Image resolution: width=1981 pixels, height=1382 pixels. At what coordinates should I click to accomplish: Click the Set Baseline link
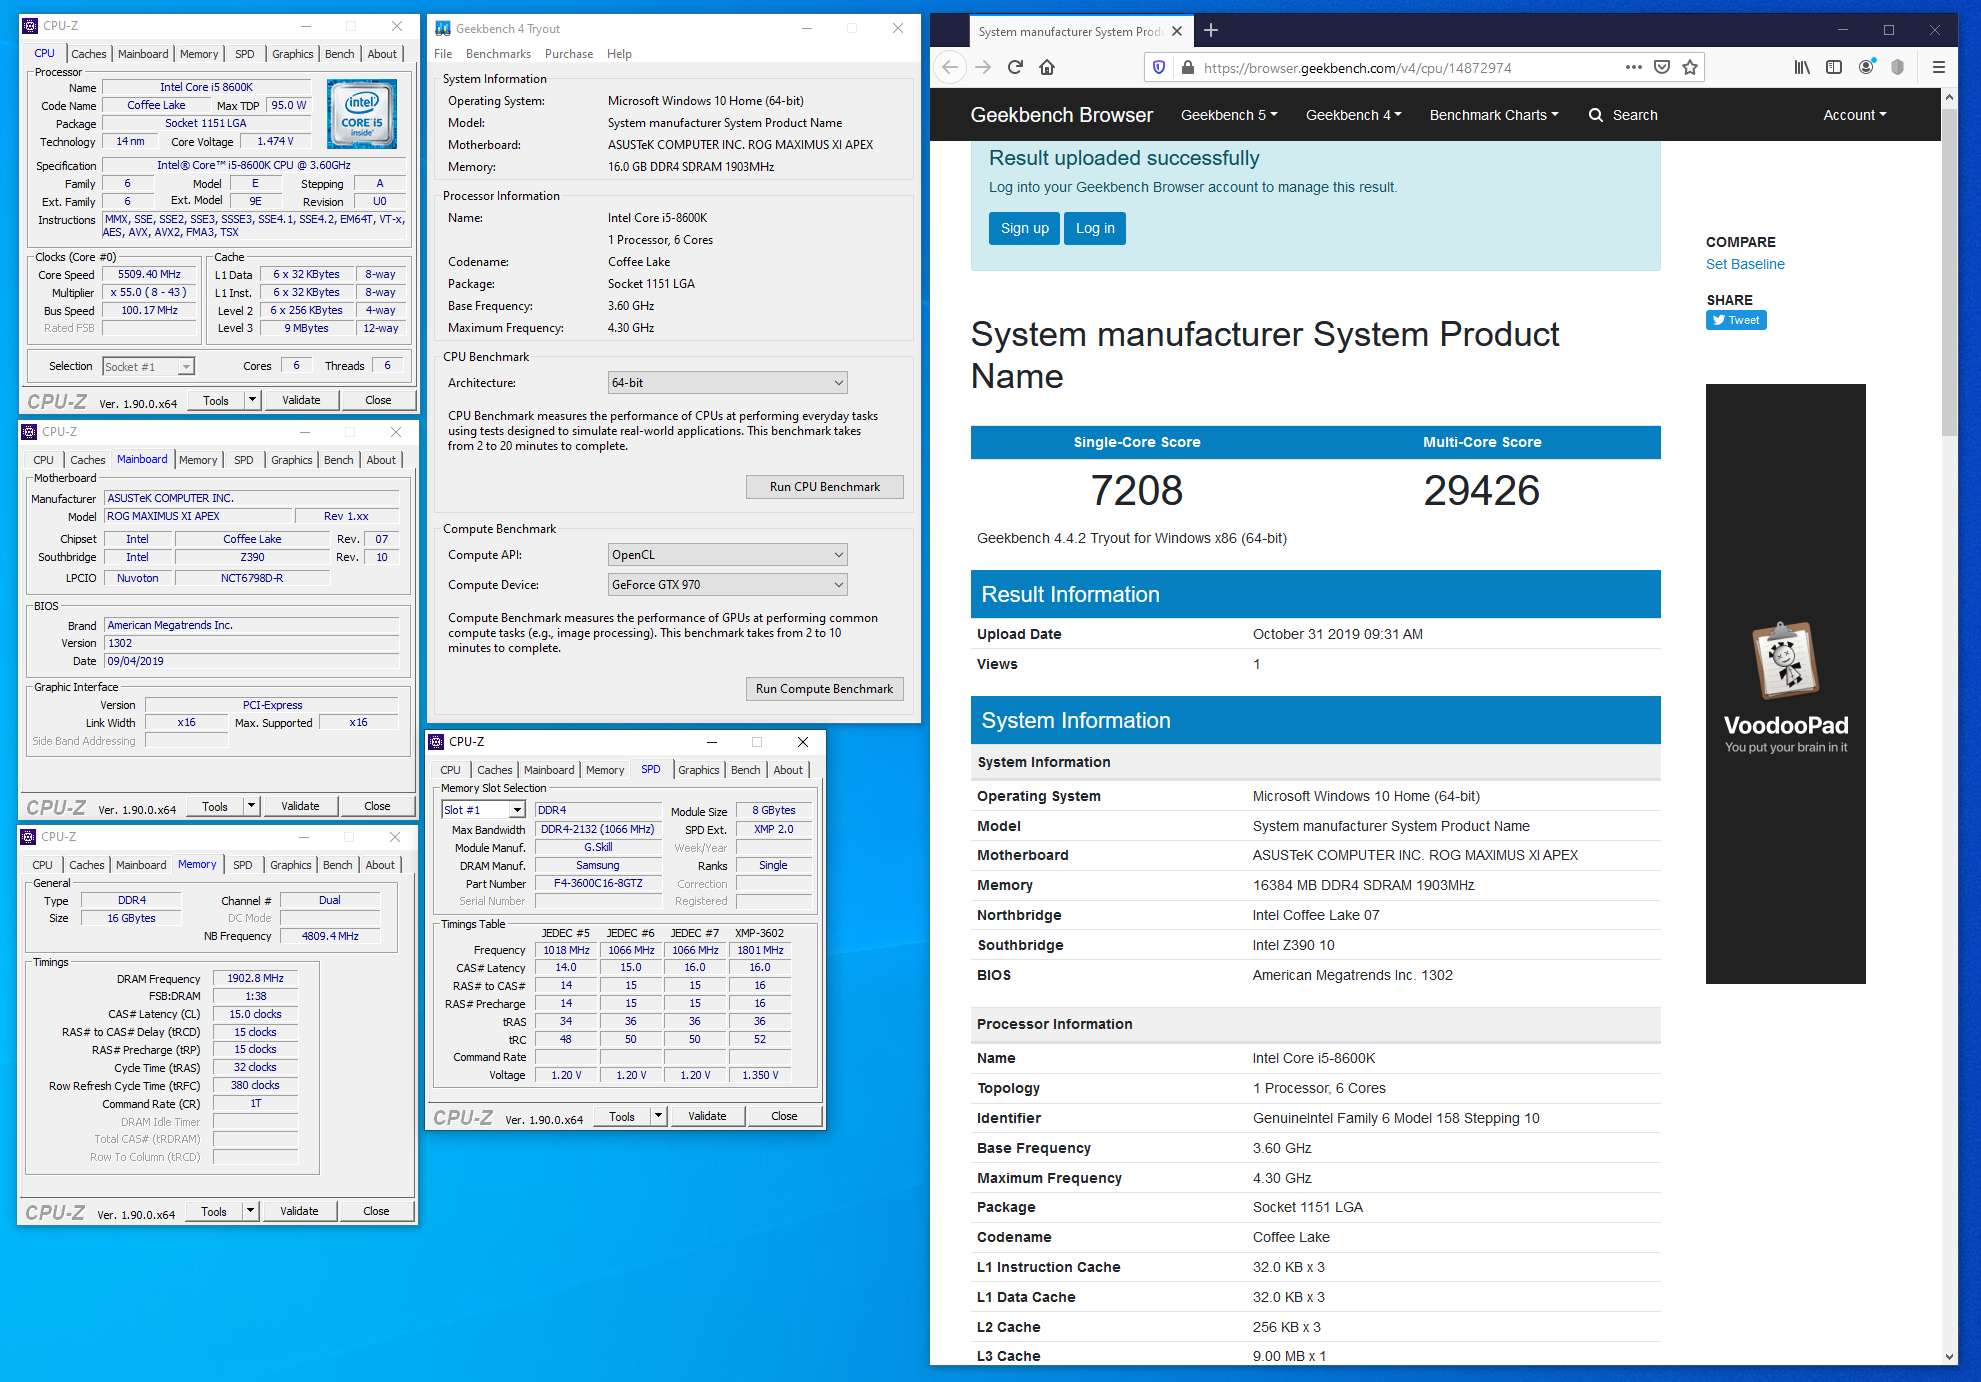click(1745, 264)
